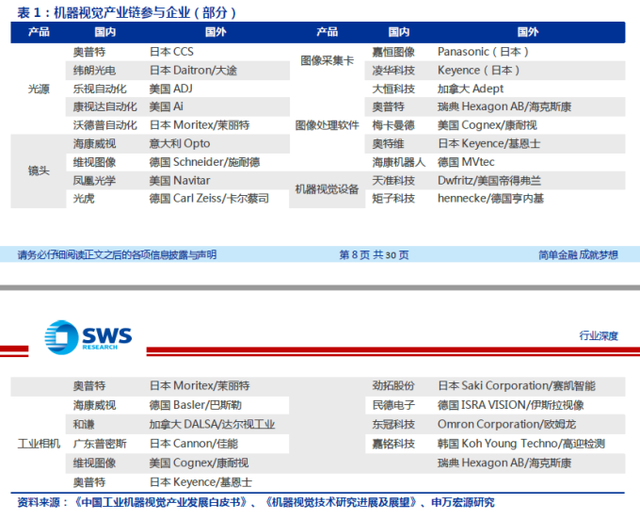Image resolution: width=640 pixels, height=520 pixels.
Task: Select 德国 Carl Zeiss/卡尔蔡司 cell
Action: 209,198
